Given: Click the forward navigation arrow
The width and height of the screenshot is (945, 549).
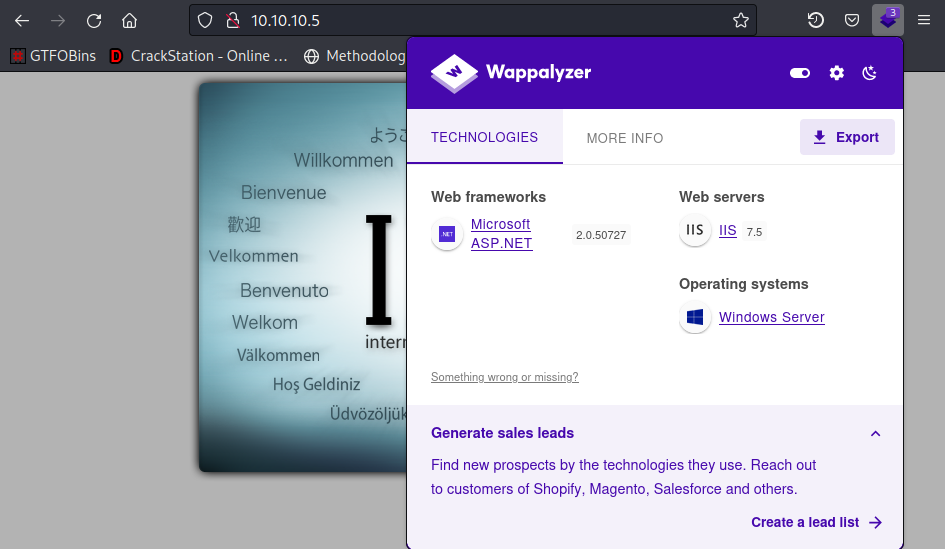Looking at the screenshot, I should (58, 20).
